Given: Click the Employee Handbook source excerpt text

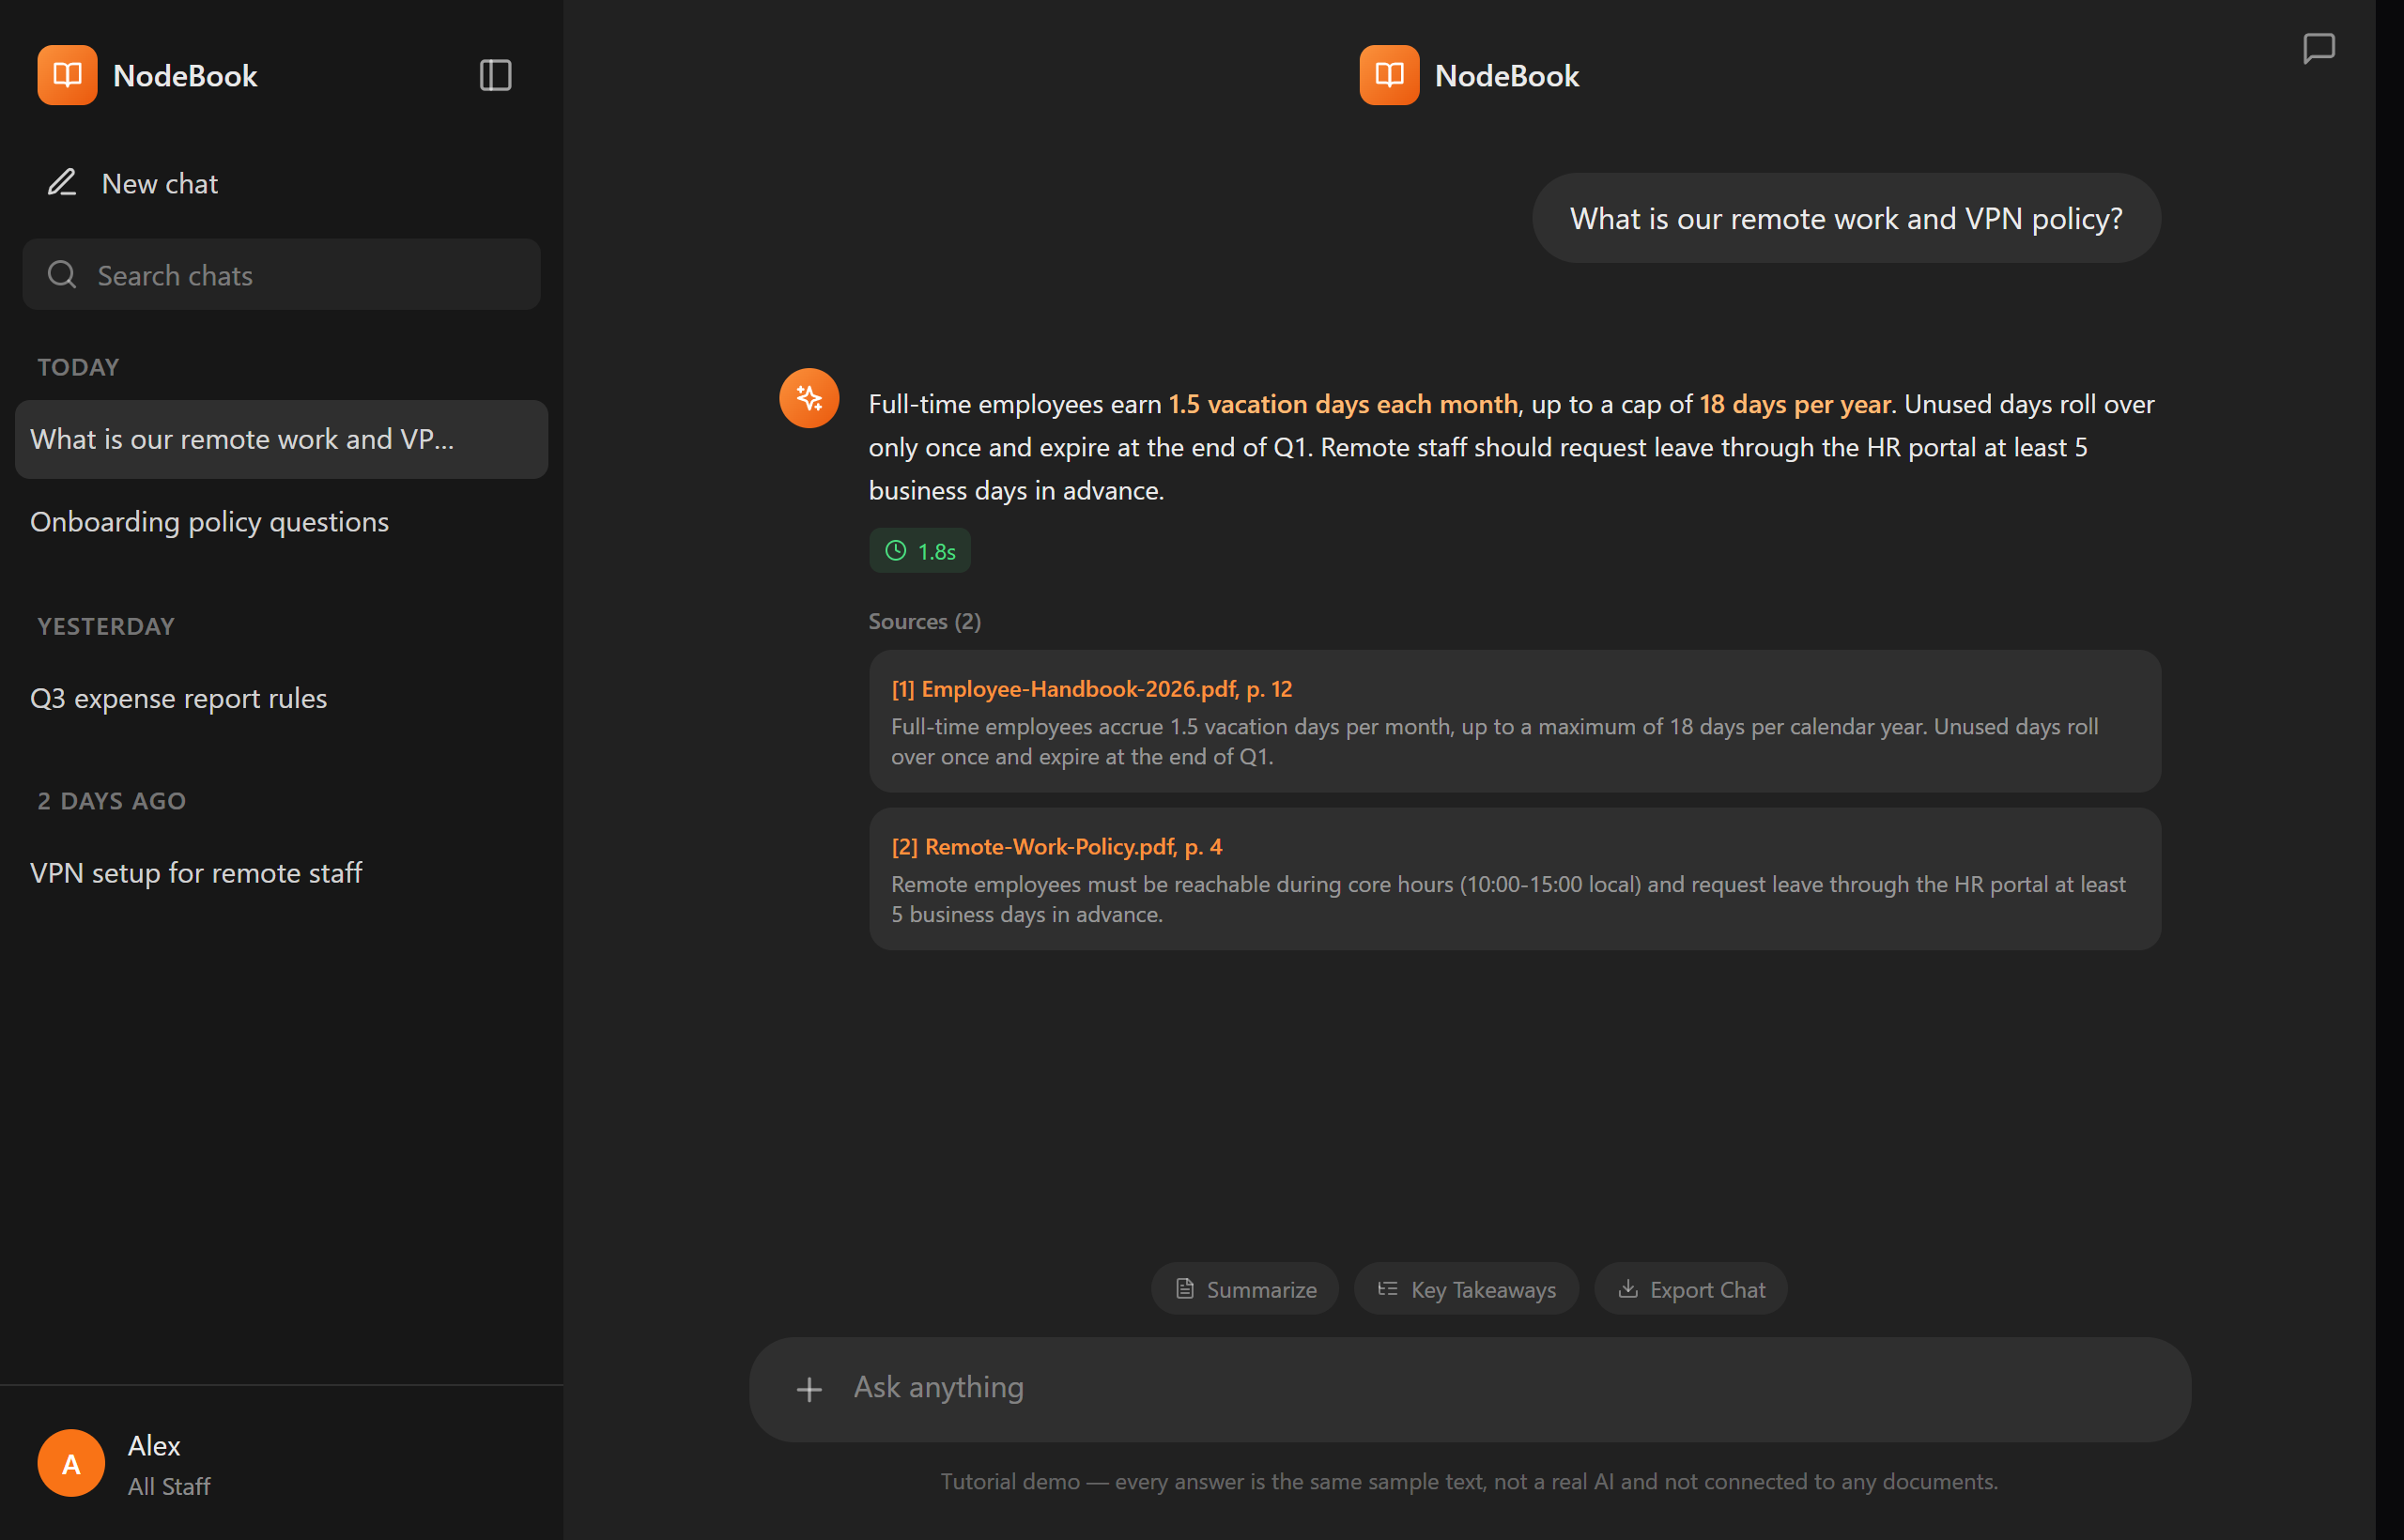Looking at the screenshot, I should coord(1495,741).
